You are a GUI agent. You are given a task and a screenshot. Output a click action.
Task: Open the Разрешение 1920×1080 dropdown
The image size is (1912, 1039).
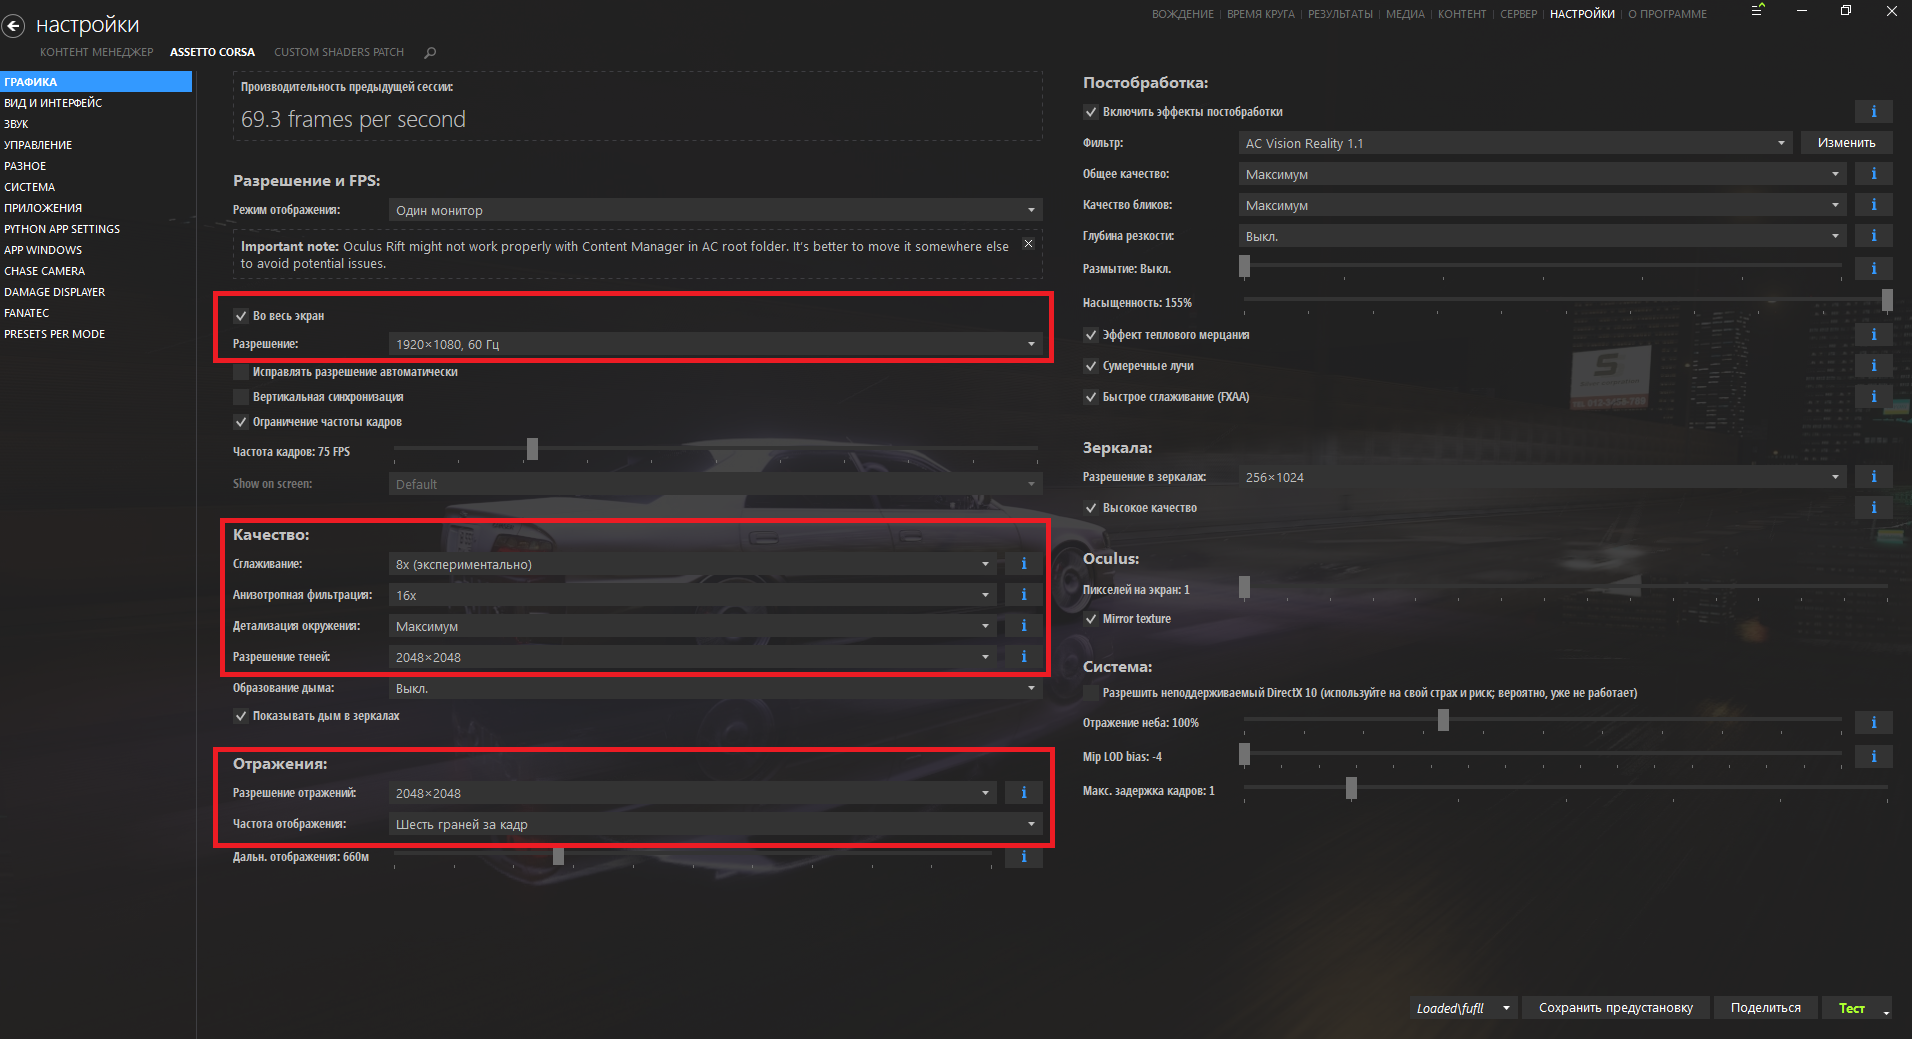click(715, 344)
